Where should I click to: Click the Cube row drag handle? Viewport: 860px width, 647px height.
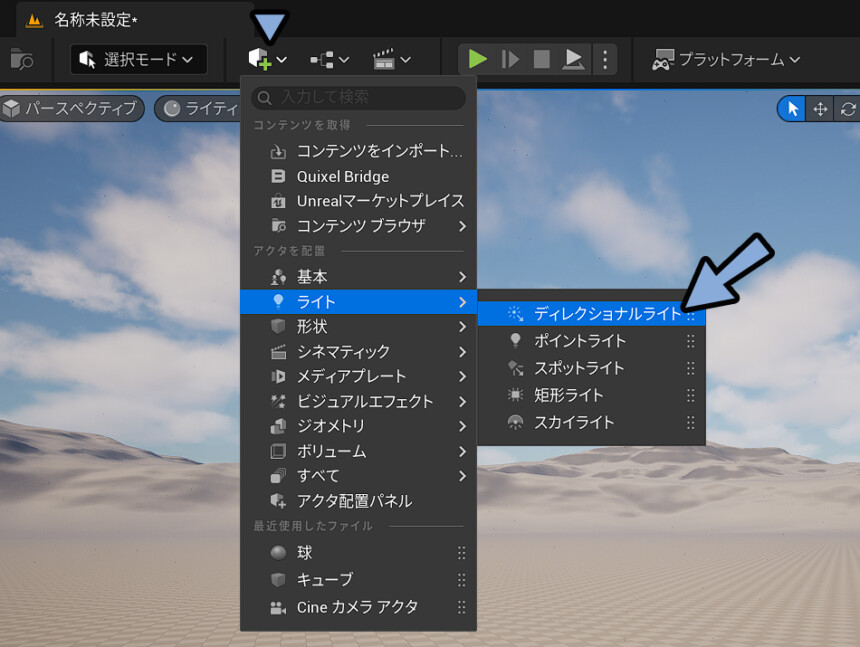point(462,580)
